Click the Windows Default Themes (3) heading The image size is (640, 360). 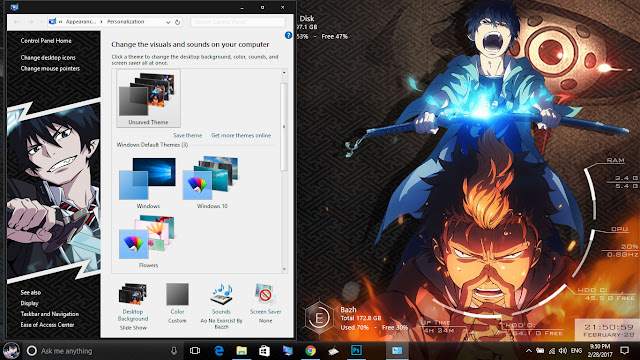pos(152,145)
